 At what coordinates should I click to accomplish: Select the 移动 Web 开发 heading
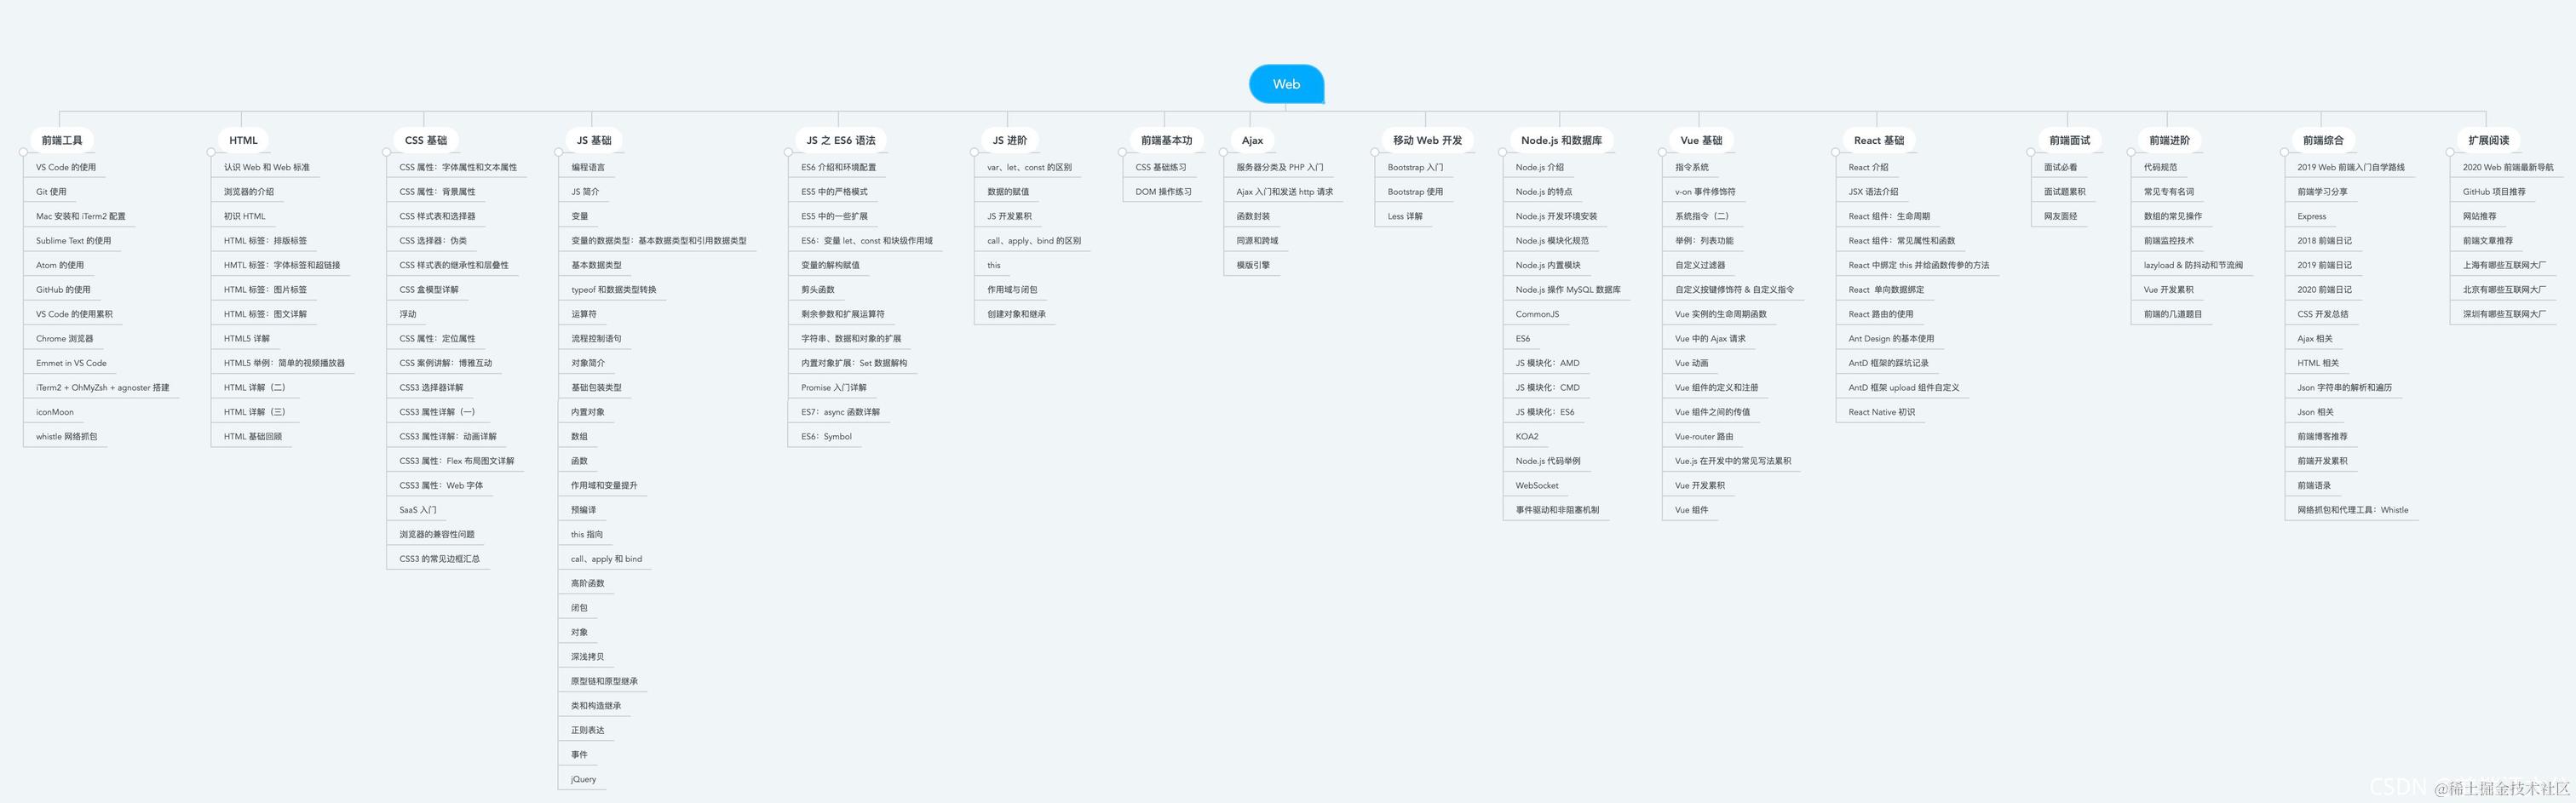[1427, 140]
